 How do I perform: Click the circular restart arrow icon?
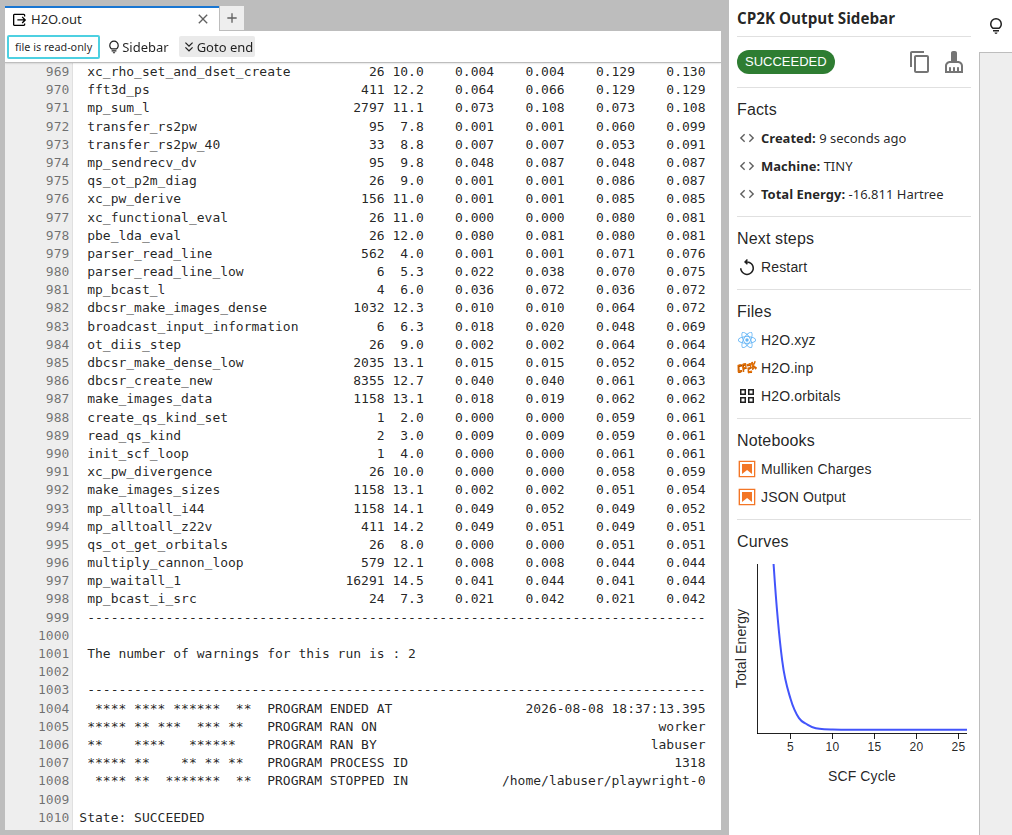(x=747, y=267)
